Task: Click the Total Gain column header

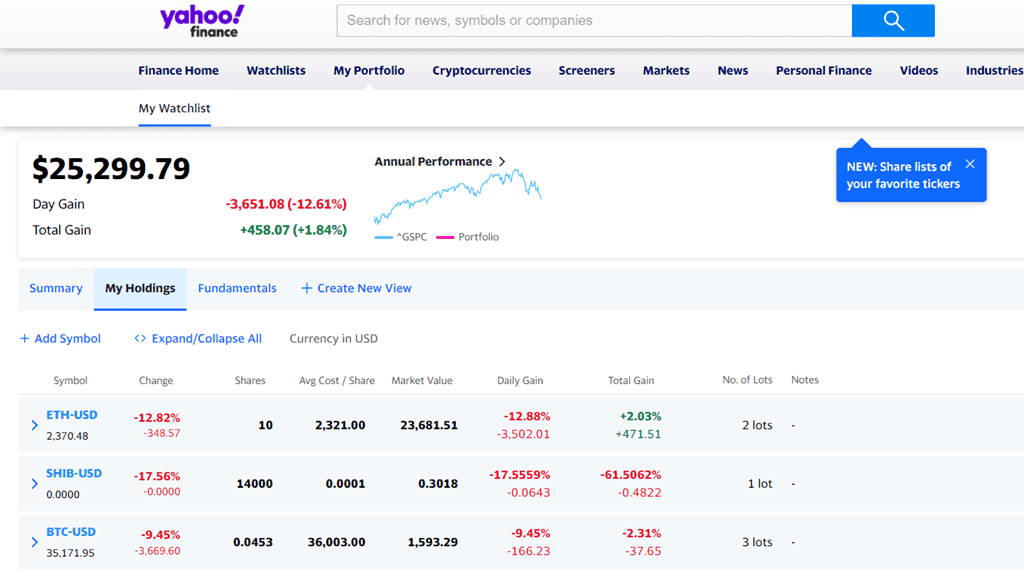Action: 631,381
